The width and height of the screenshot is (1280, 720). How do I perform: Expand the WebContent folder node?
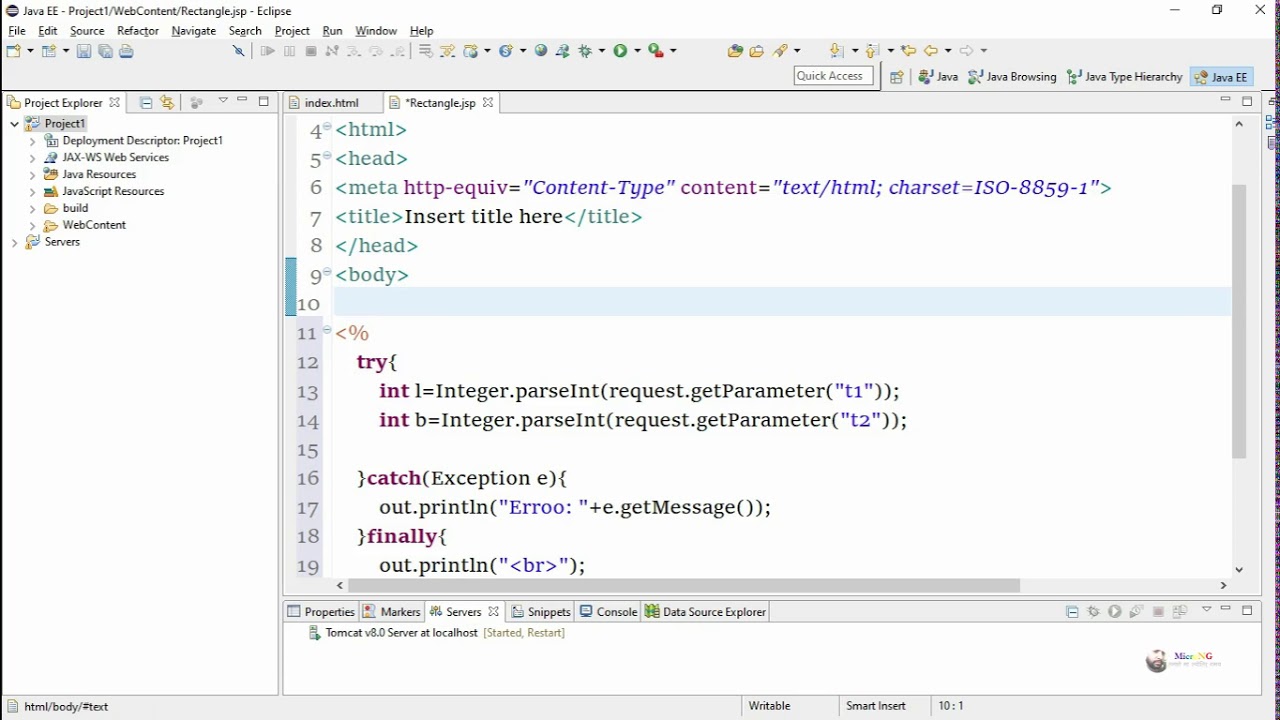(32, 225)
